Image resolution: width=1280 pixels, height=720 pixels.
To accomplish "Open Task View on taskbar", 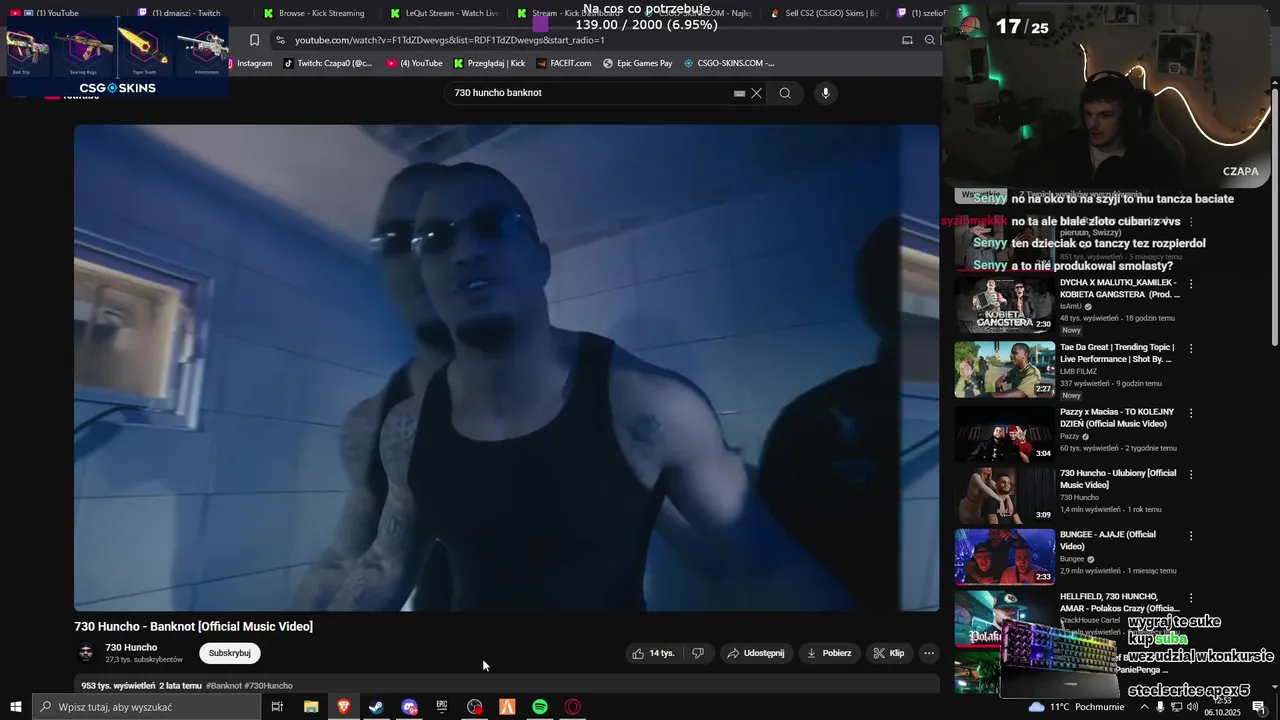I will (x=277, y=707).
